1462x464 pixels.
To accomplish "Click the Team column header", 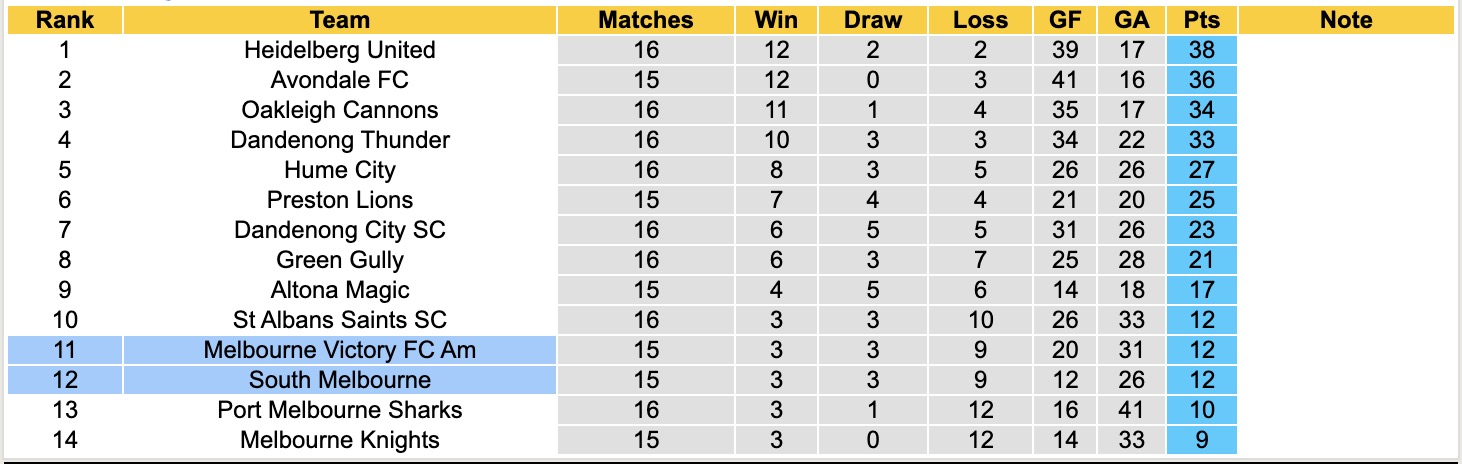I will coord(340,20).
